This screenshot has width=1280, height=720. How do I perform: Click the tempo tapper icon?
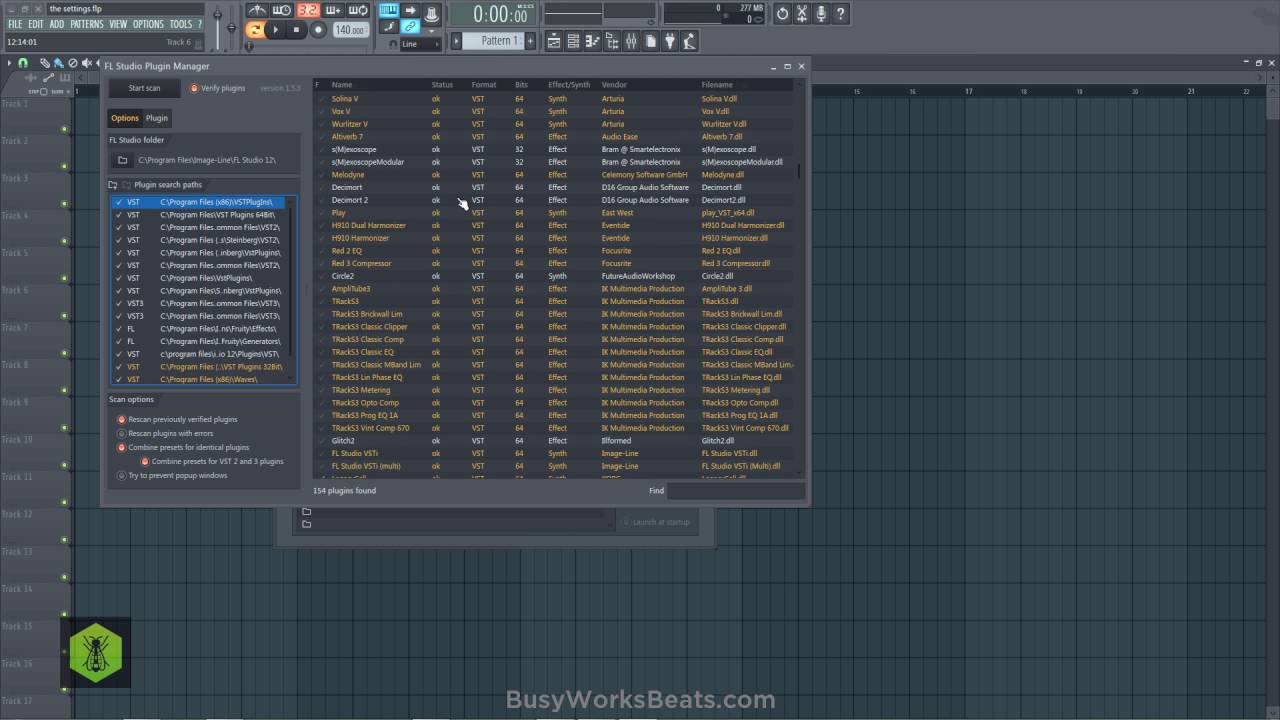coord(689,41)
